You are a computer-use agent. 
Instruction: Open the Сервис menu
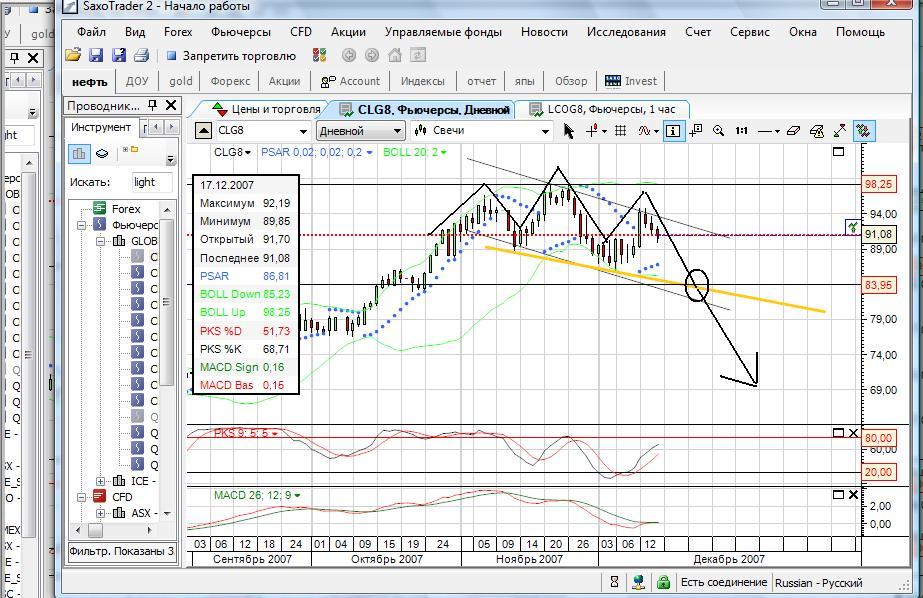pos(750,32)
